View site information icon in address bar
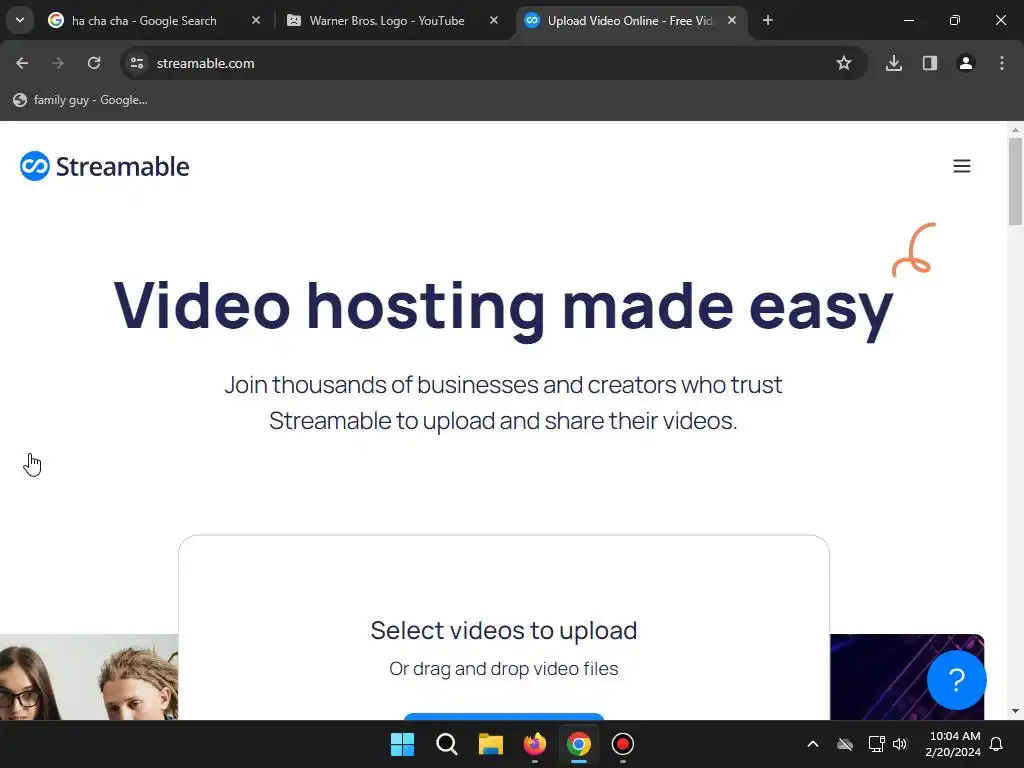This screenshot has height=768, width=1024. pyautogui.click(x=136, y=63)
